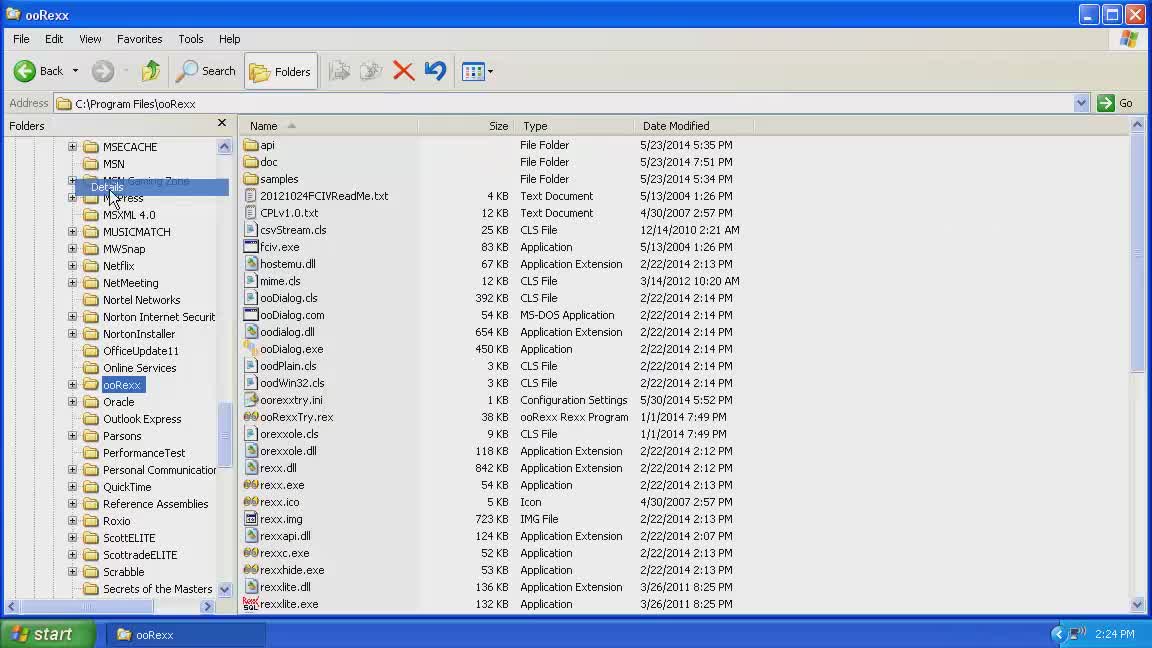Expand the ooRexx folder node
1152x648 pixels.
point(72,385)
